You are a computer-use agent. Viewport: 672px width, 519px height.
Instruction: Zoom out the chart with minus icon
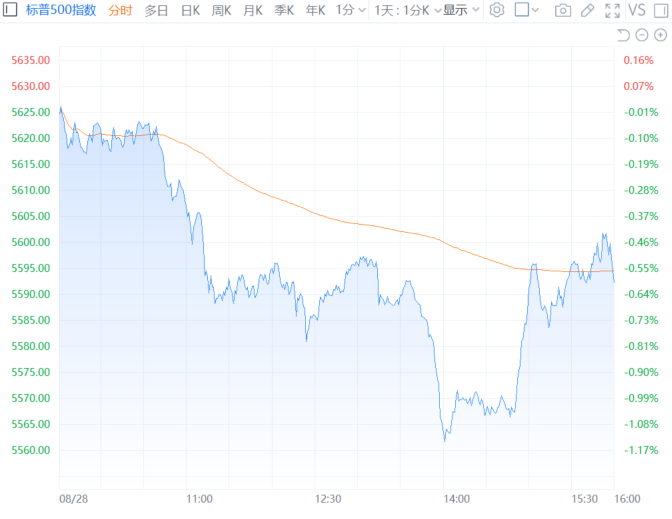[642, 35]
